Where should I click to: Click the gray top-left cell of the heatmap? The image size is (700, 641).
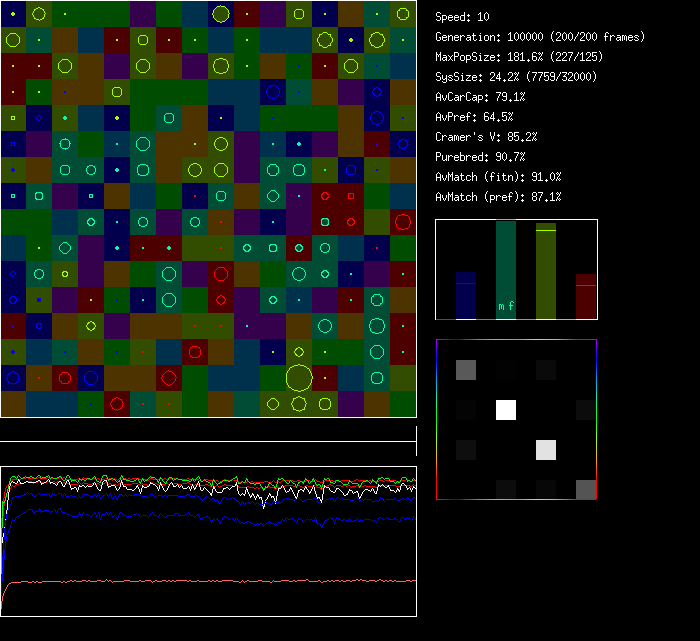466,370
